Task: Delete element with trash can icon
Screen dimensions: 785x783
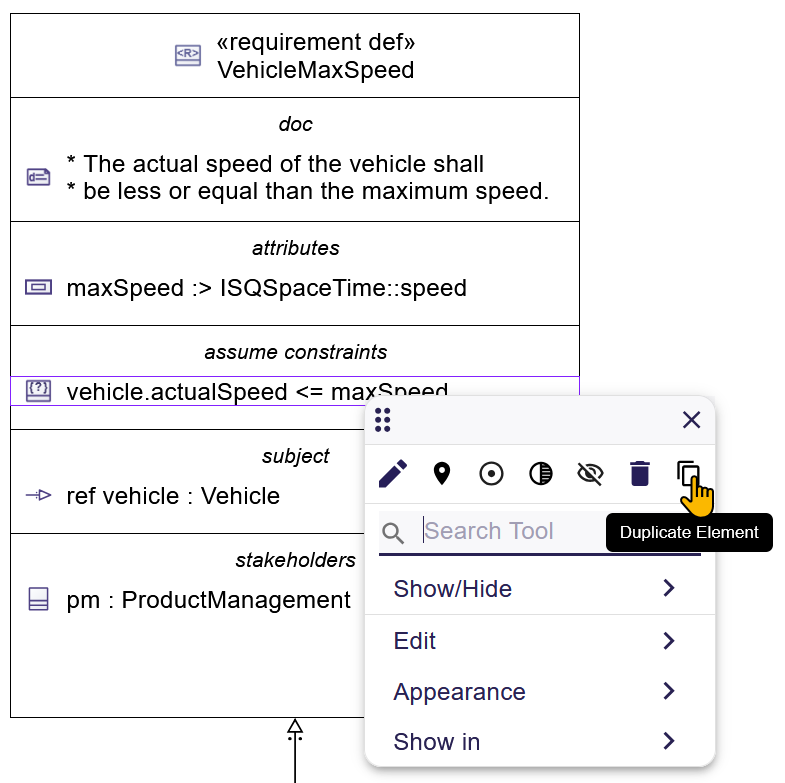Action: tap(640, 473)
